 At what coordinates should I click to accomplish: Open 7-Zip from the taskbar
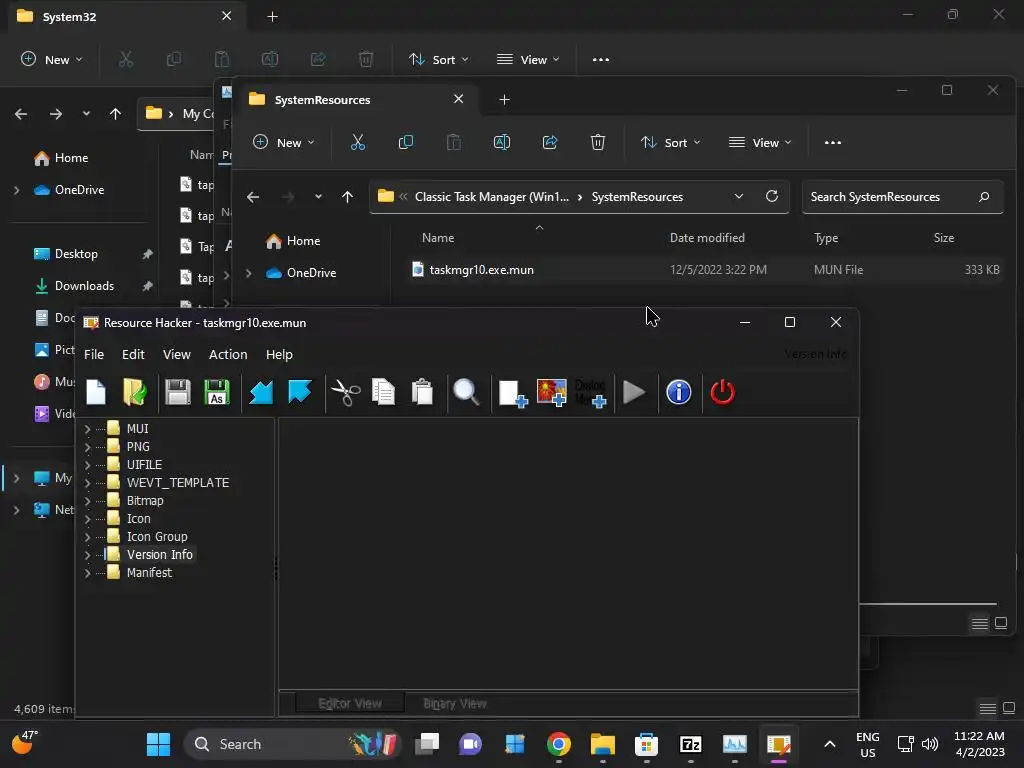[x=691, y=744]
